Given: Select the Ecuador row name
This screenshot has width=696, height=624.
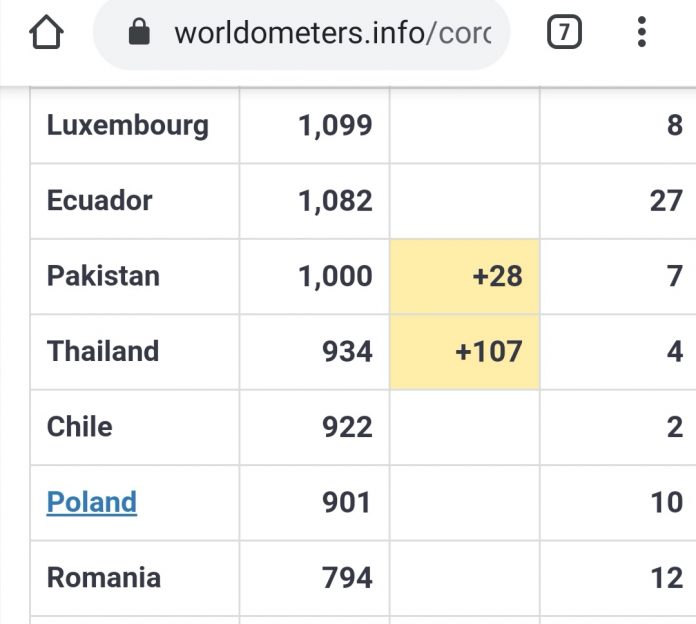Looking at the screenshot, I should tap(100, 200).
